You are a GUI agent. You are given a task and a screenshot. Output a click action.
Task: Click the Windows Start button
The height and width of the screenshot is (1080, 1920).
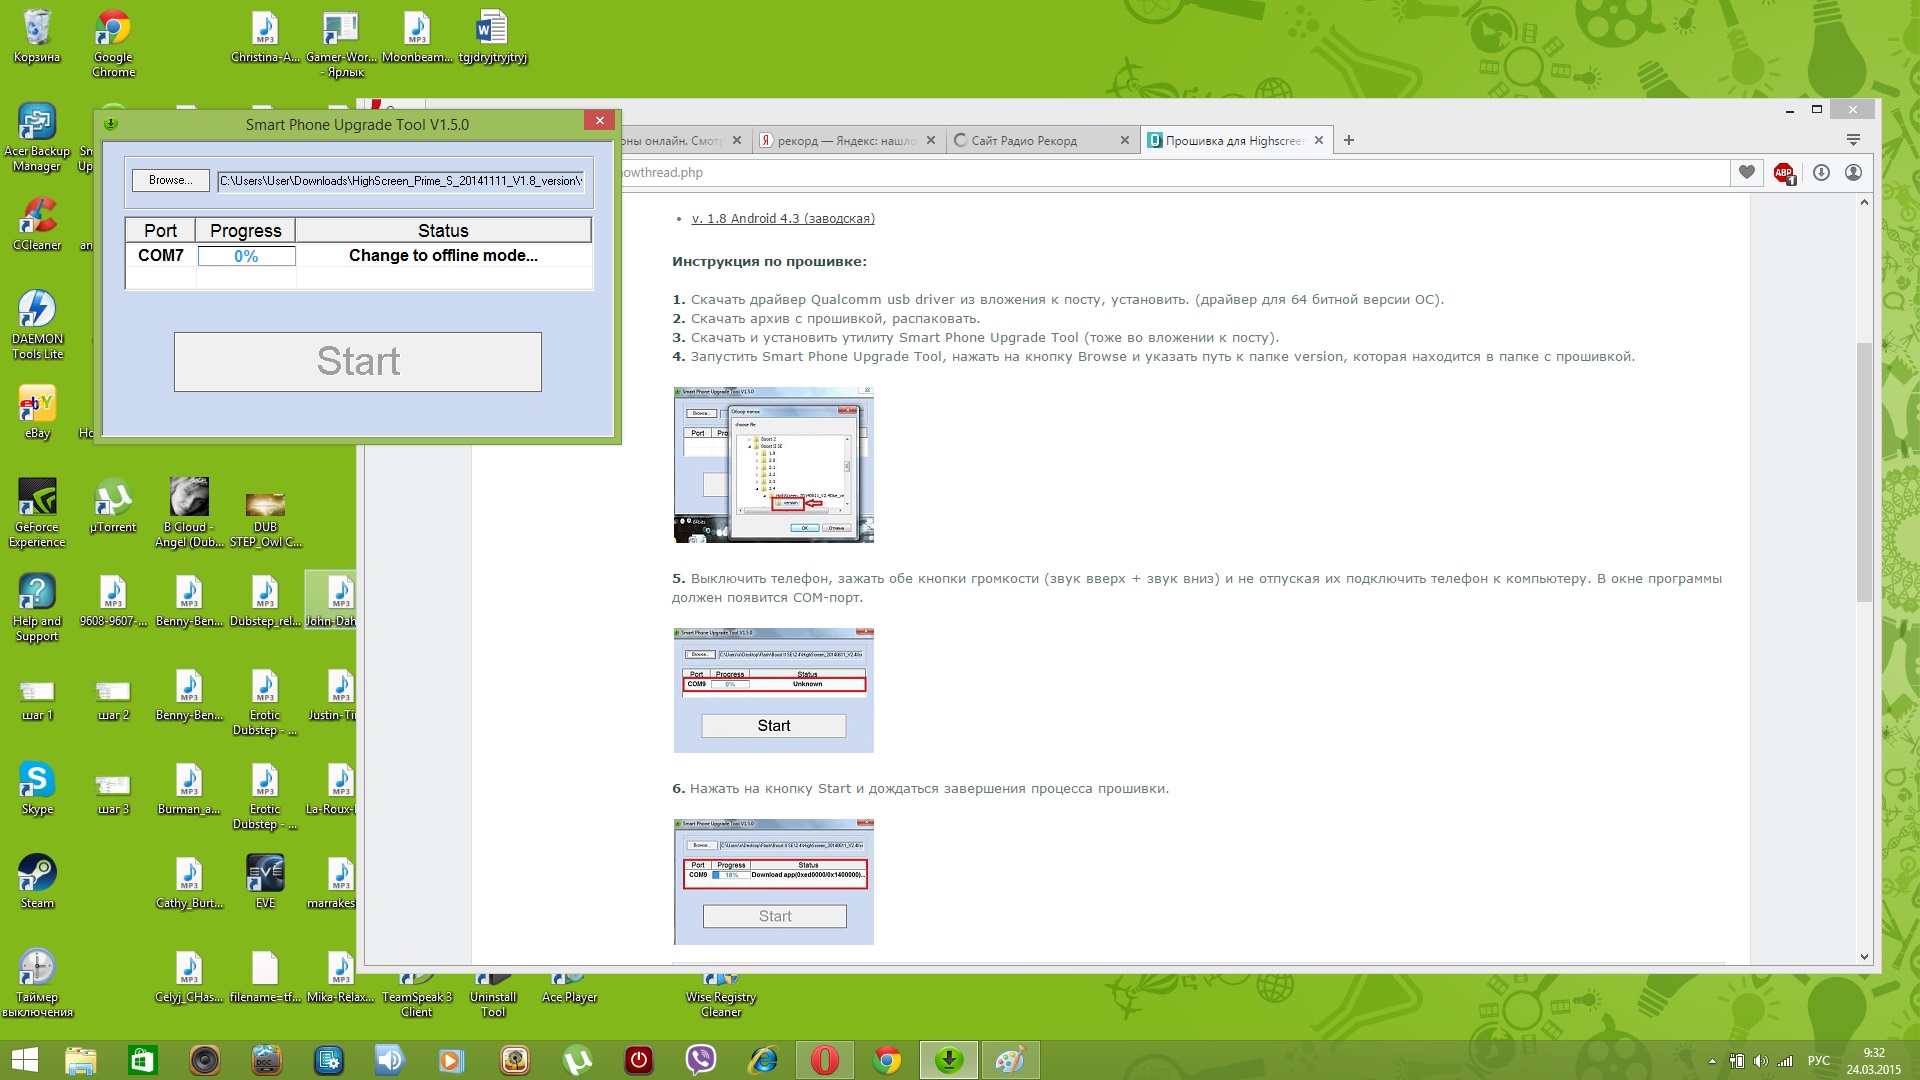point(24,1059)
